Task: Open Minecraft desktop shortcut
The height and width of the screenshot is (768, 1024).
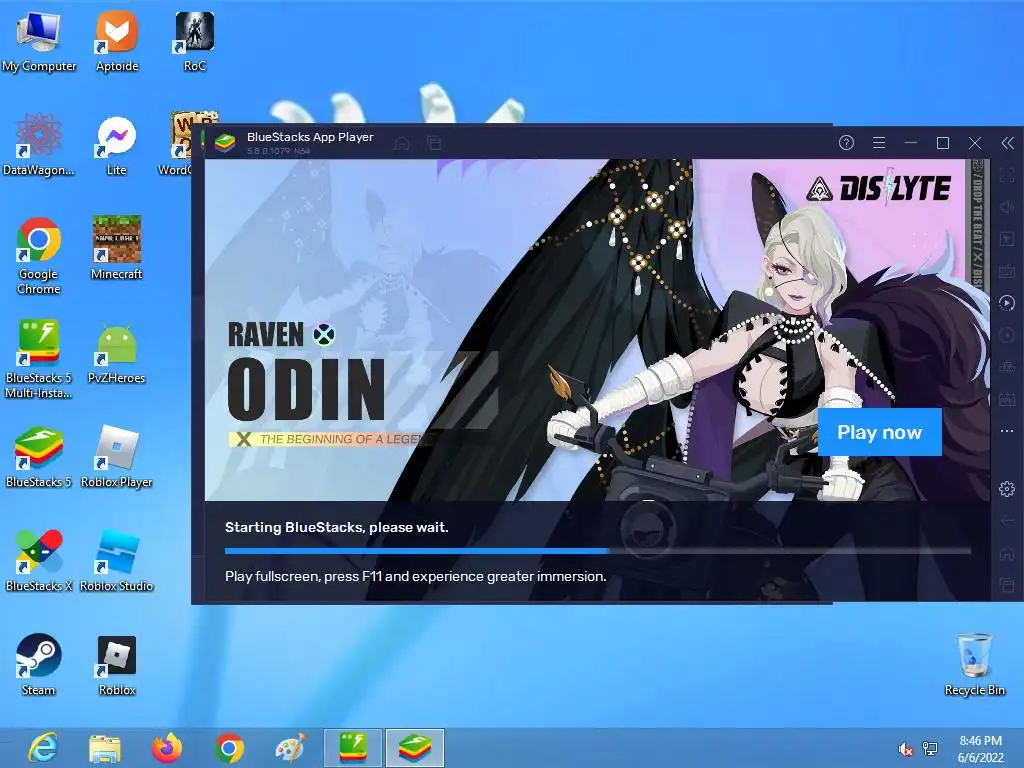Action: 117,248
